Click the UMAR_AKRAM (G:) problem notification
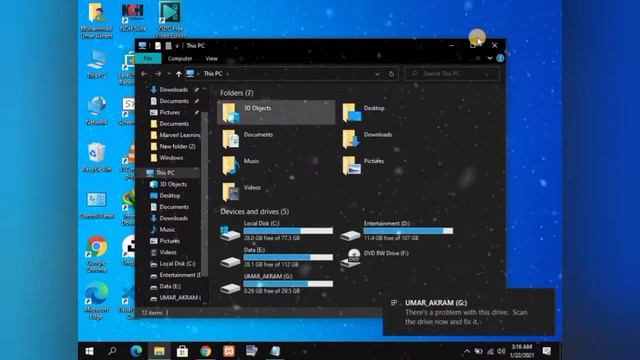 click(x=469, y=312)
